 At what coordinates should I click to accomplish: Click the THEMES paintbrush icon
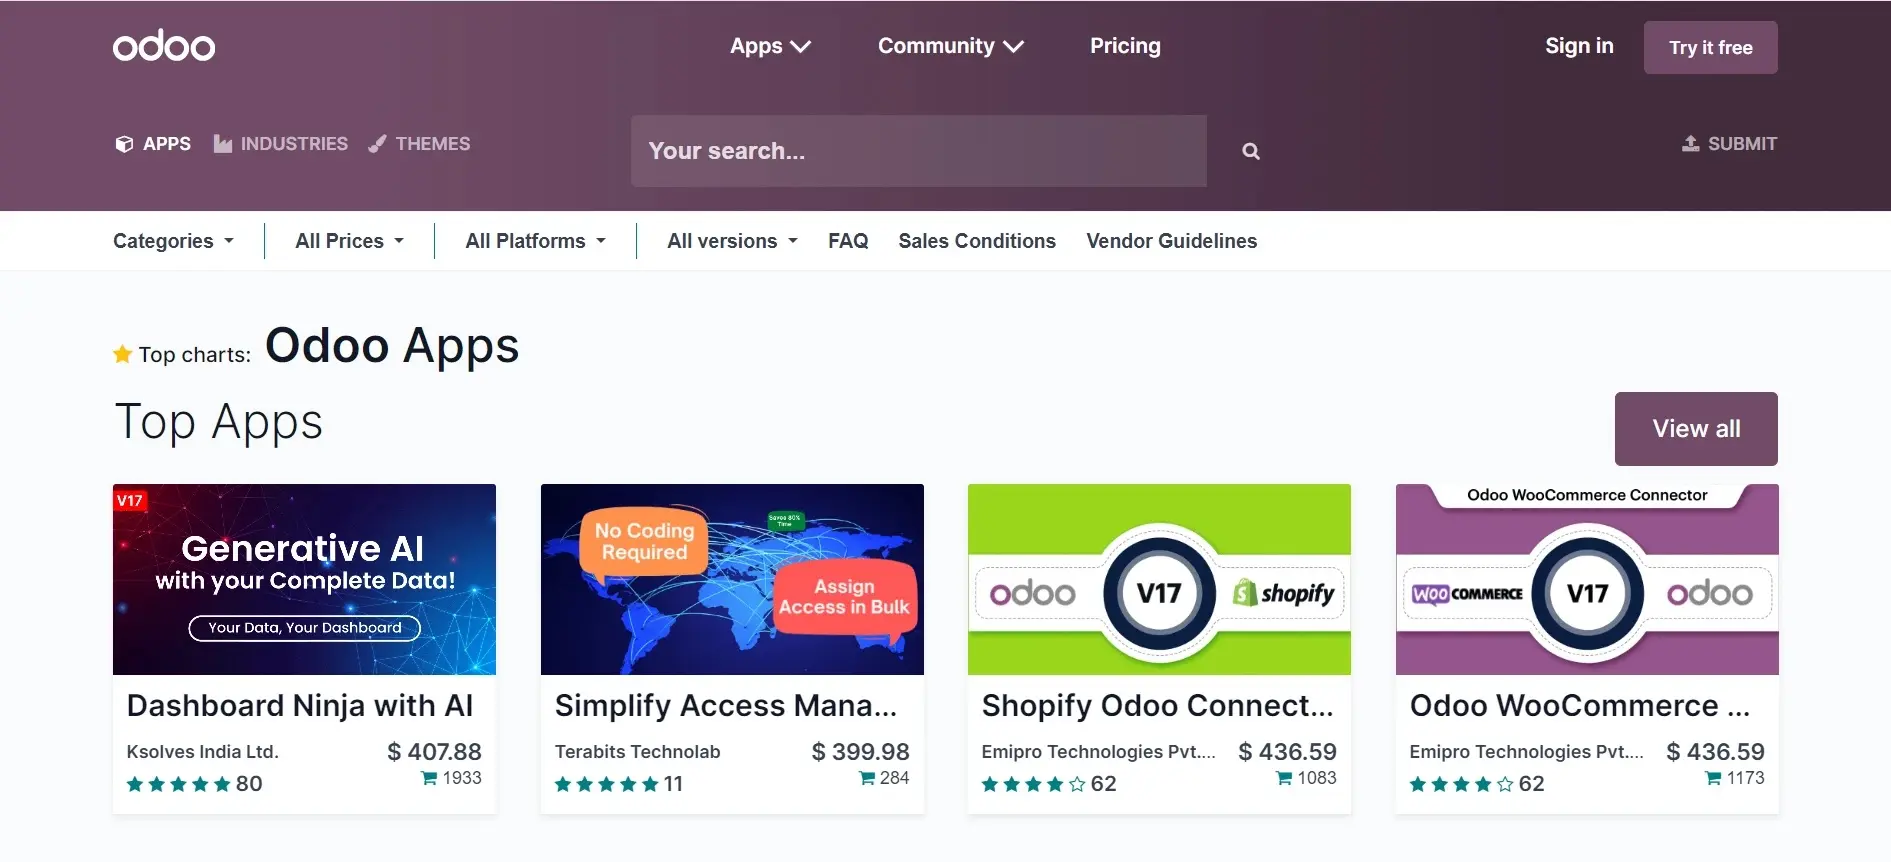(376, 143)
